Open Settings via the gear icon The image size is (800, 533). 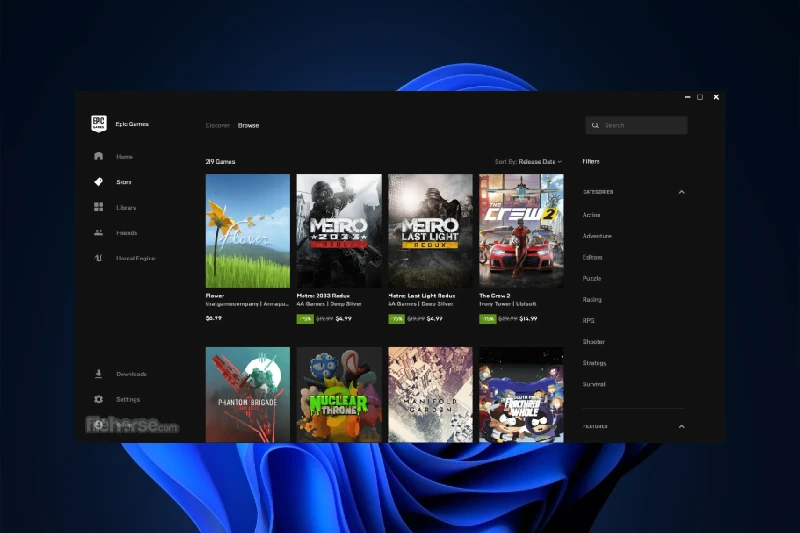[98, 399]
